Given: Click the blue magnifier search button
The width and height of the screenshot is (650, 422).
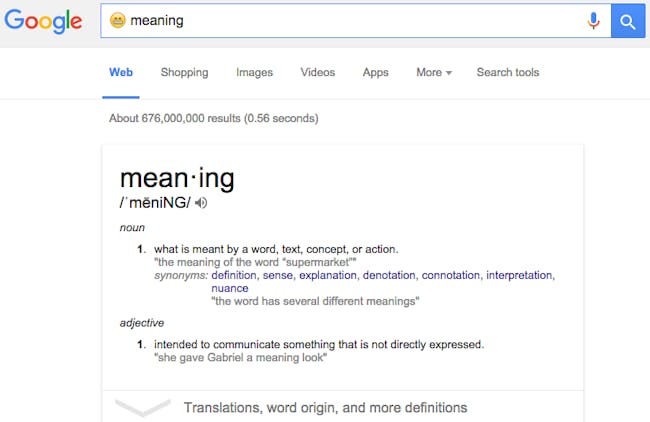Looking at the screenshot, I should pos(628,21).
